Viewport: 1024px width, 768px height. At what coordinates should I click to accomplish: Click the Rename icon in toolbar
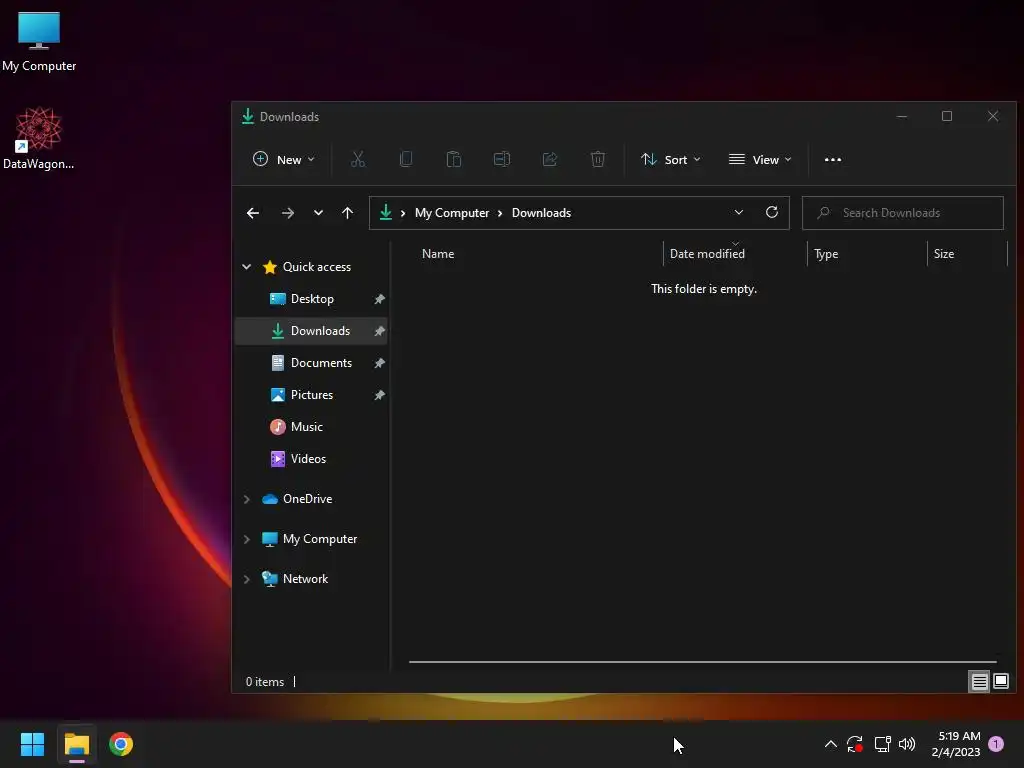pos(502,159)
